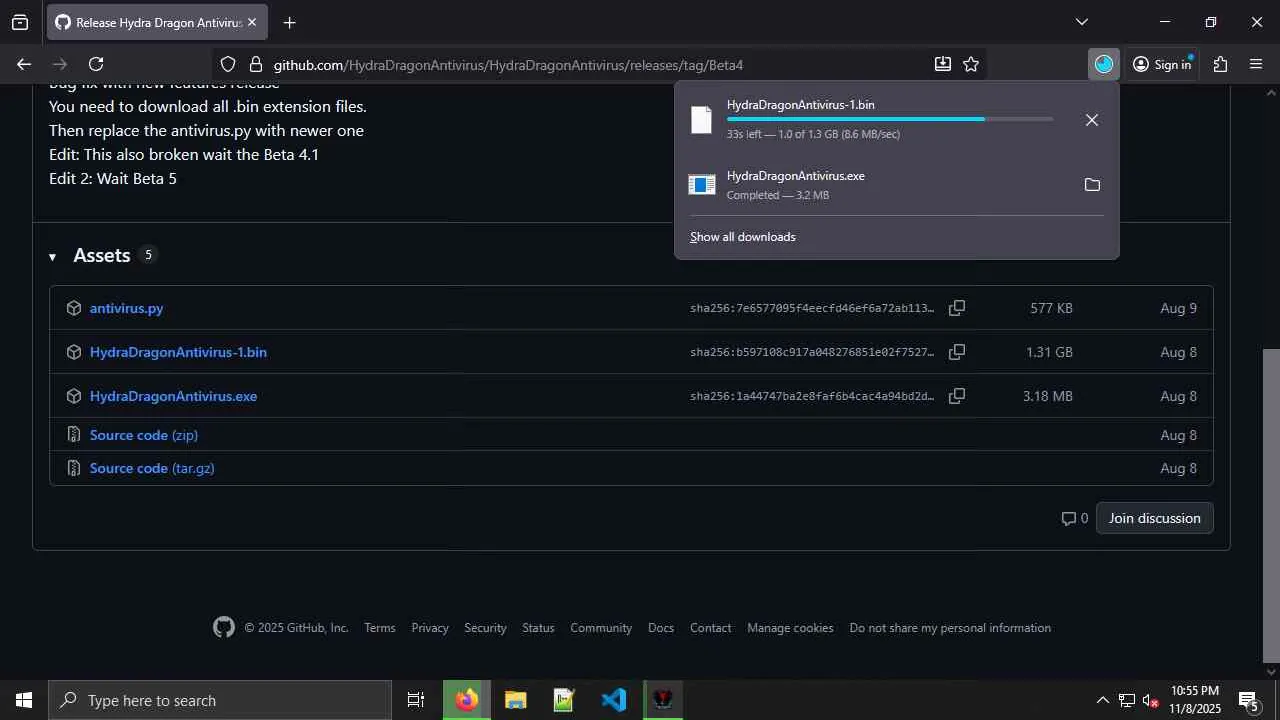Screen dimensions: 1280x720
Task: Click the network icon in system tray
Action: (x=1126, y=700)
